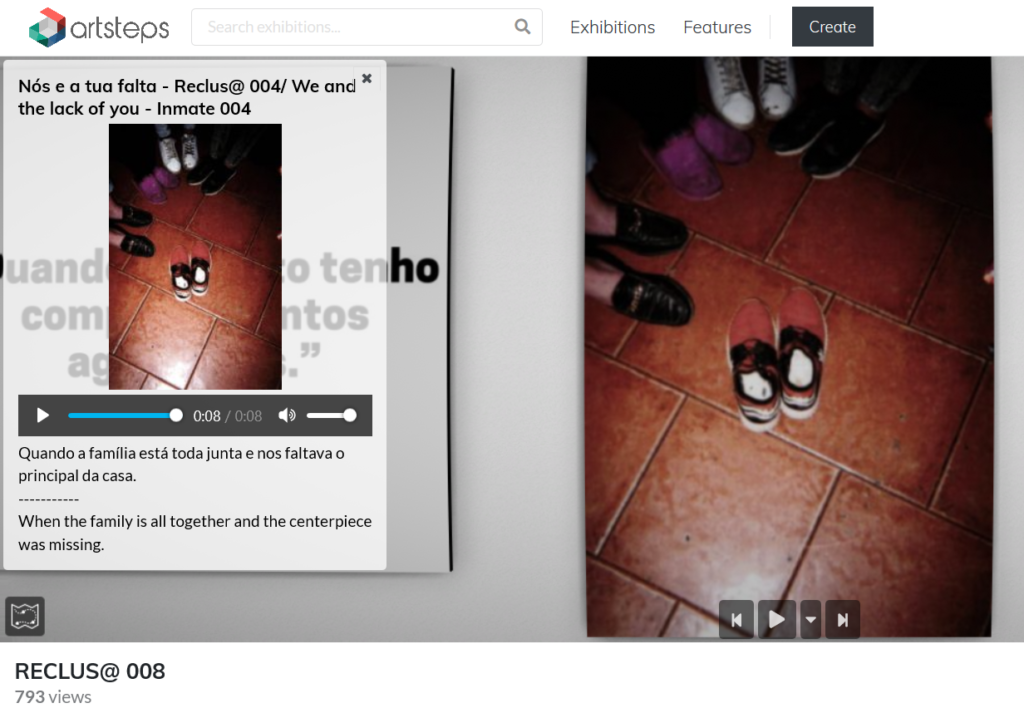Viewport: 1024px width, 708px height.
Task: Open the exhibition map icon
Action: 25,616
